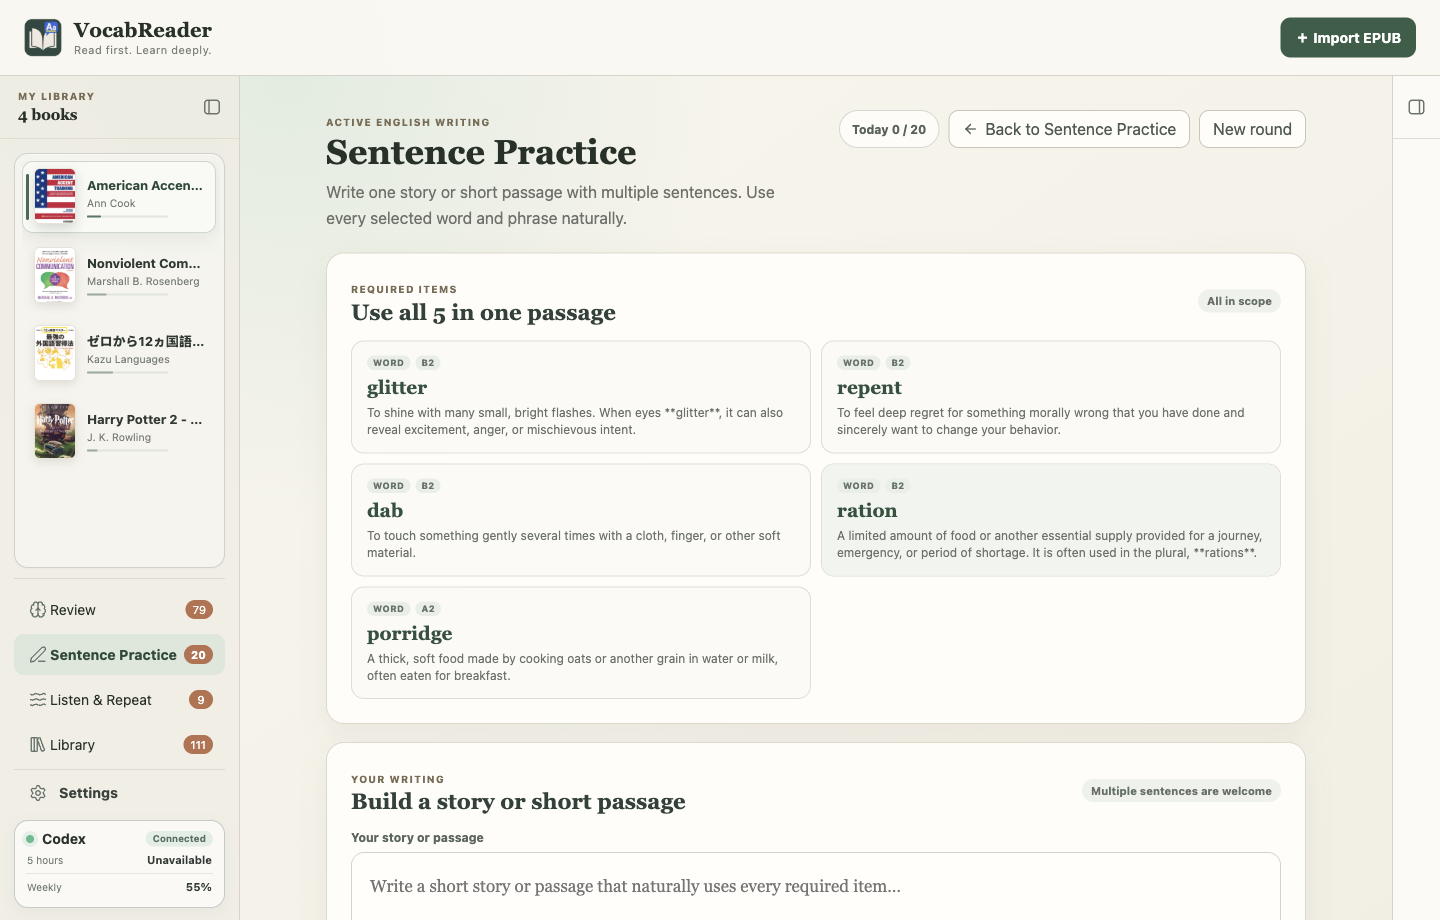Open the Harry Potter 2 book cover
This screenshot has width=1440, height=920.
pos(55,430)
